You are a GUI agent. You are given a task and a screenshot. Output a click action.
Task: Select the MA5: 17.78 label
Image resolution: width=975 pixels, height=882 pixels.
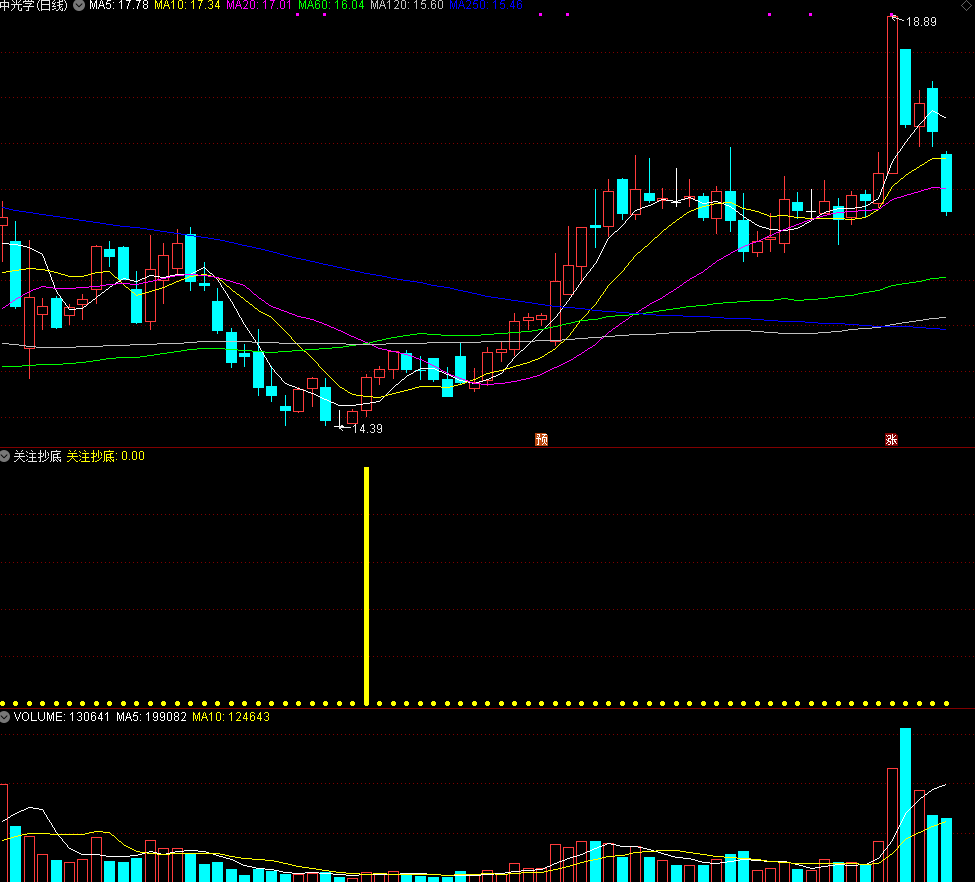pos(119,6)
